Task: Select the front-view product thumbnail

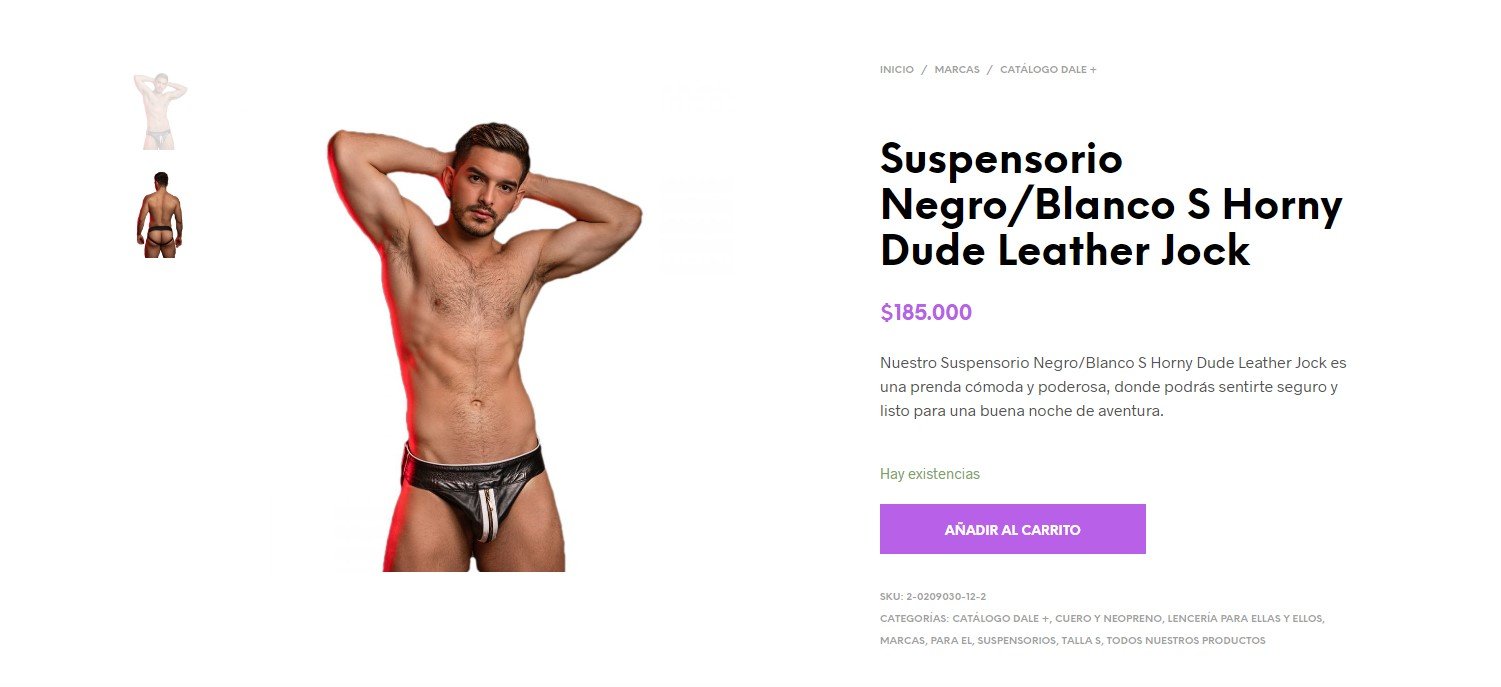Action: click(160, 112)
